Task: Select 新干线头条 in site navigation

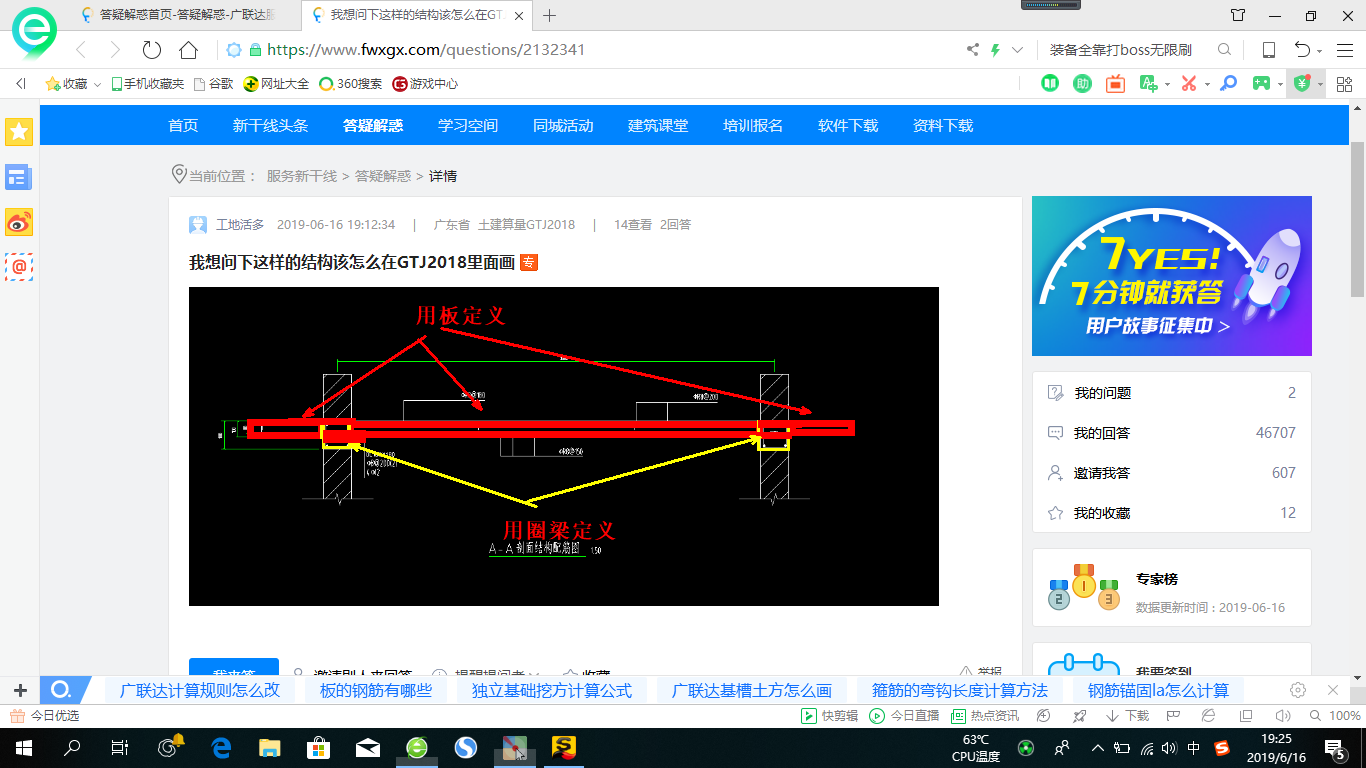Action: [x=270, y=125]
